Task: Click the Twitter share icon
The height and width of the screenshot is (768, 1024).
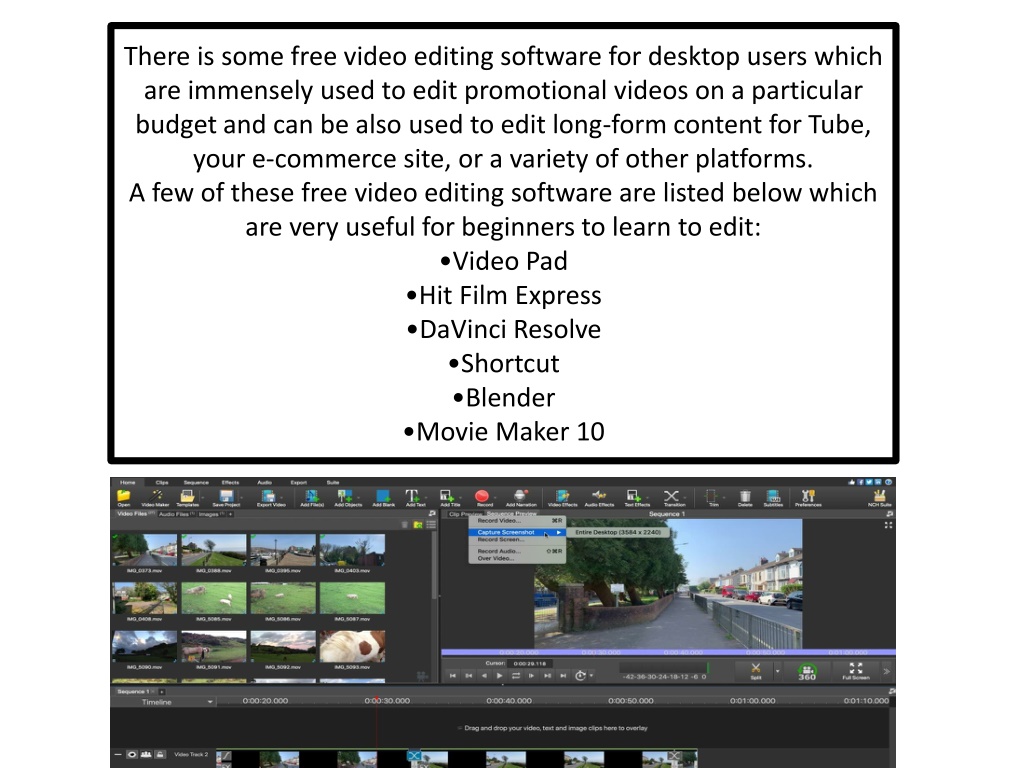Action: 869,482
